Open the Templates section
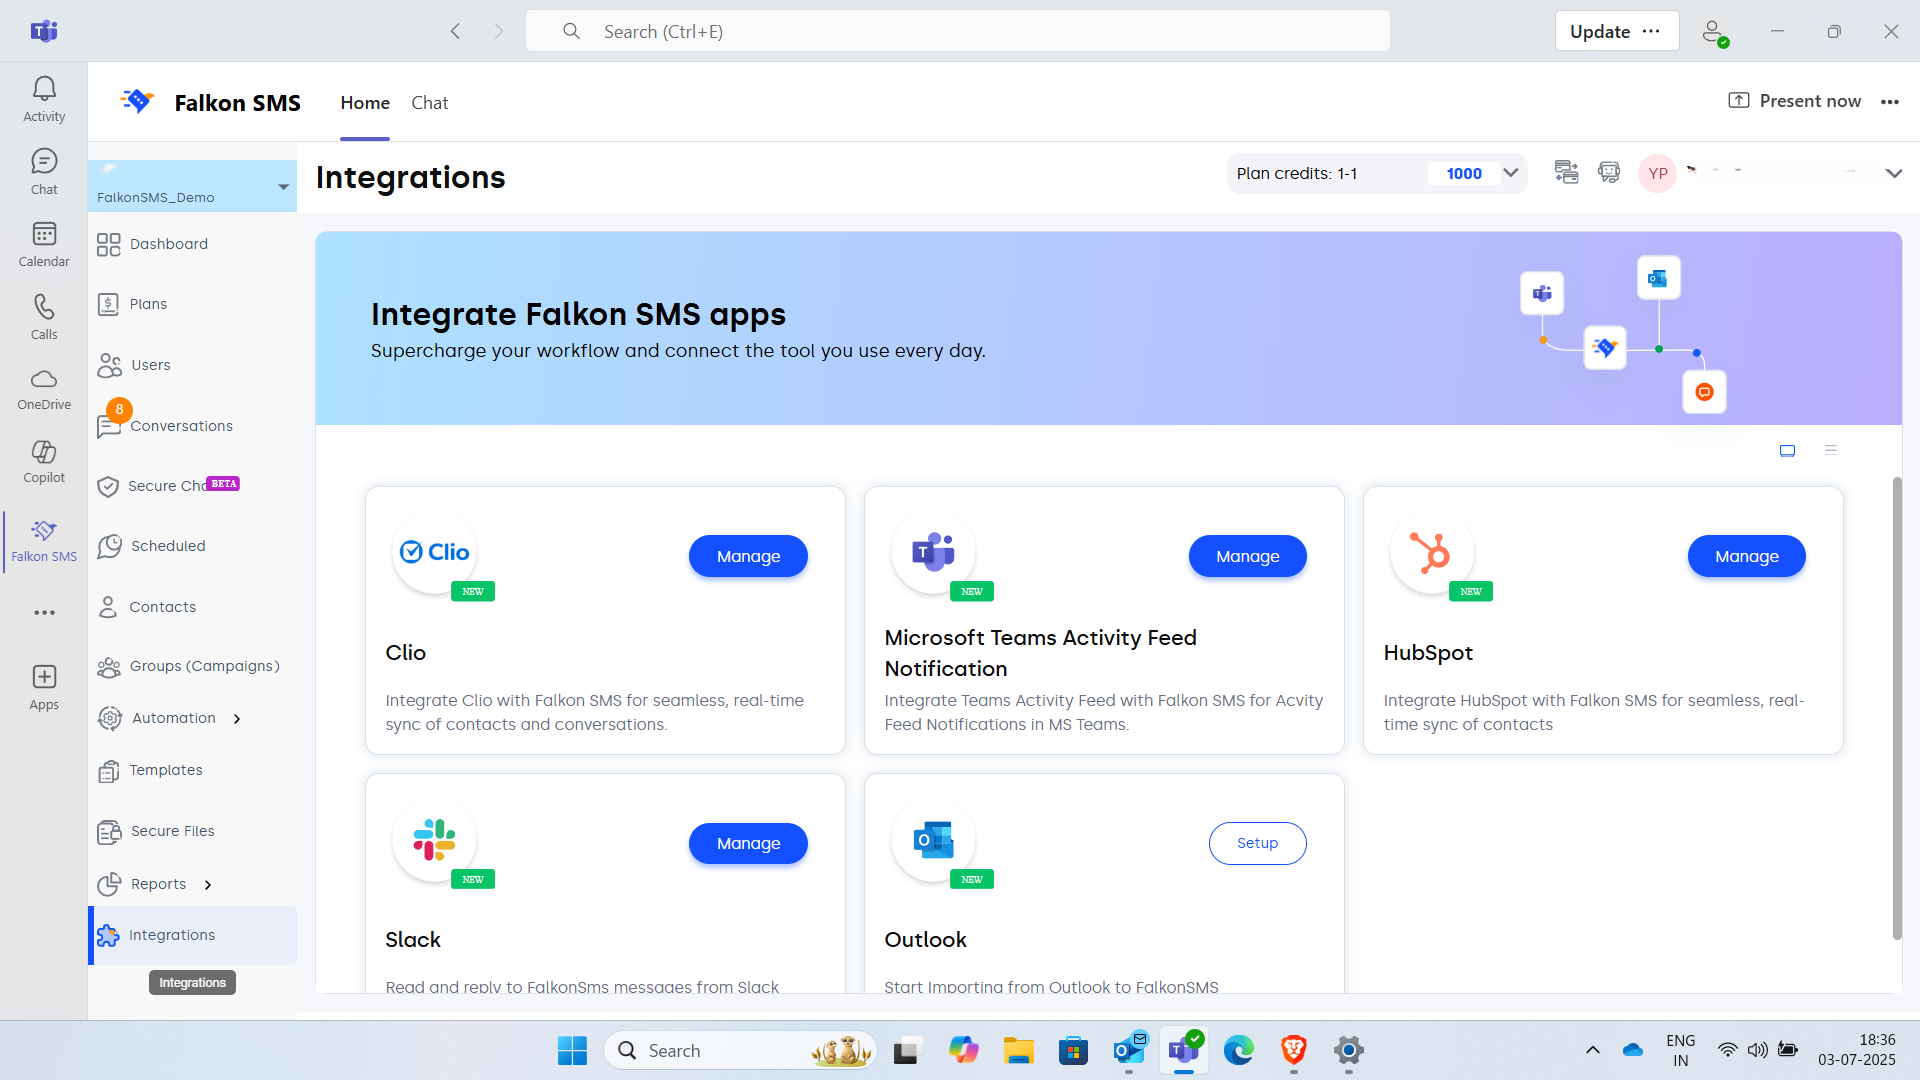The height and width of the screenshot is (1080, 1920). tap(165, 770)
